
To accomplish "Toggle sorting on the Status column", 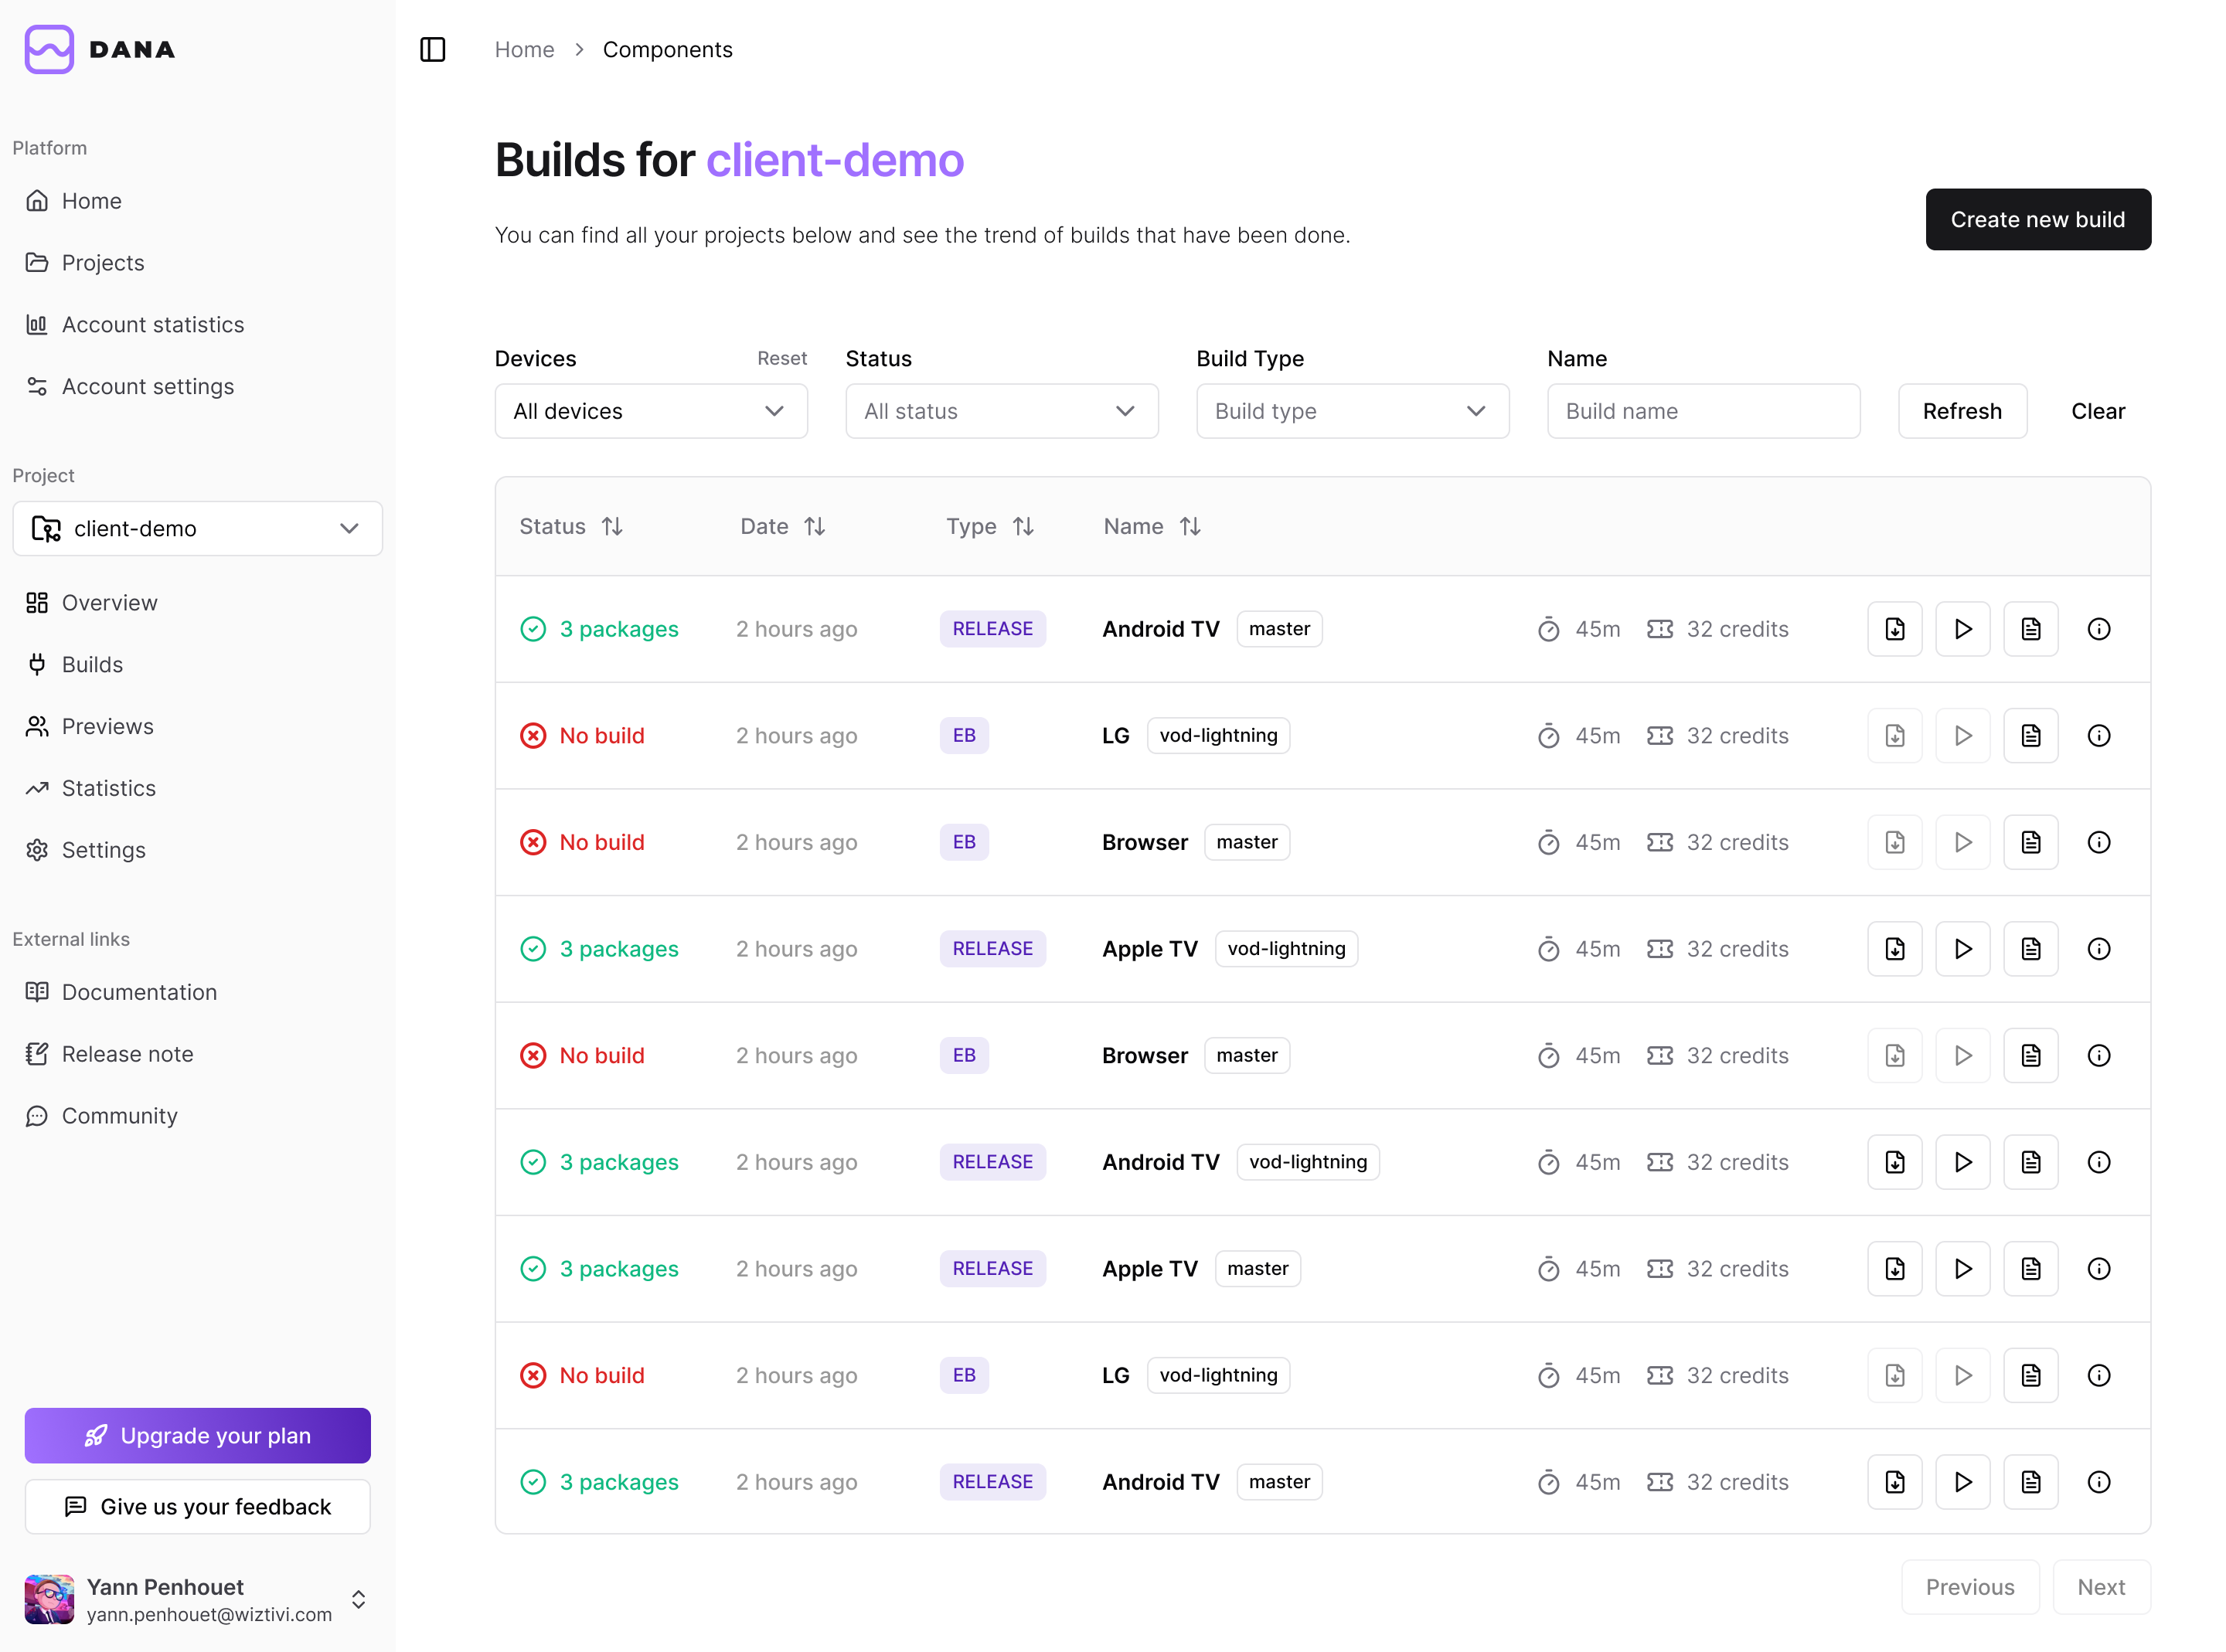I will coord(612,526).
